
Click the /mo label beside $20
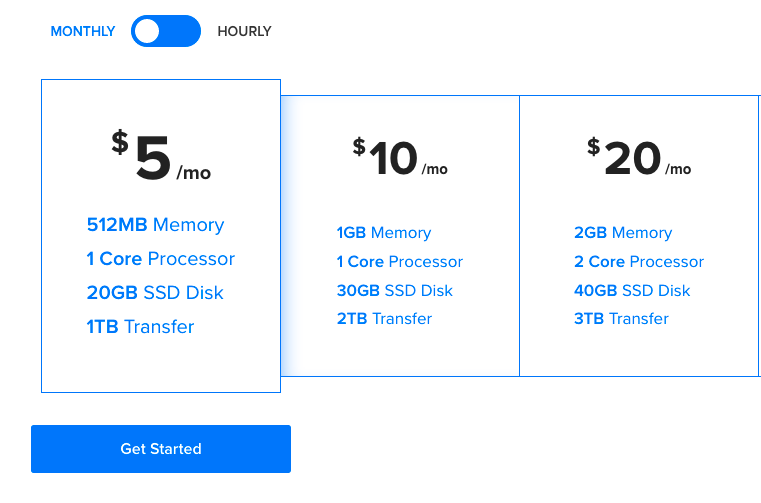(x=679, y=169)
